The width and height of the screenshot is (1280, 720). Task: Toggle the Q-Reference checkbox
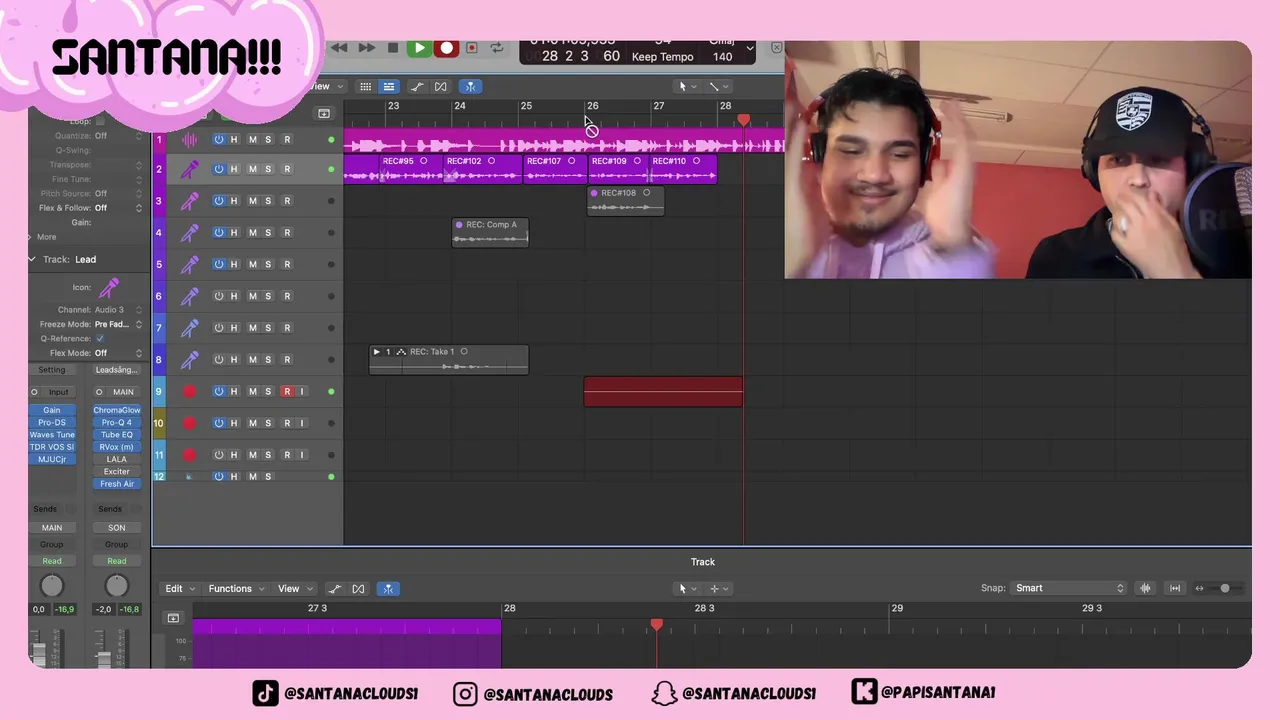pos(100,338)
